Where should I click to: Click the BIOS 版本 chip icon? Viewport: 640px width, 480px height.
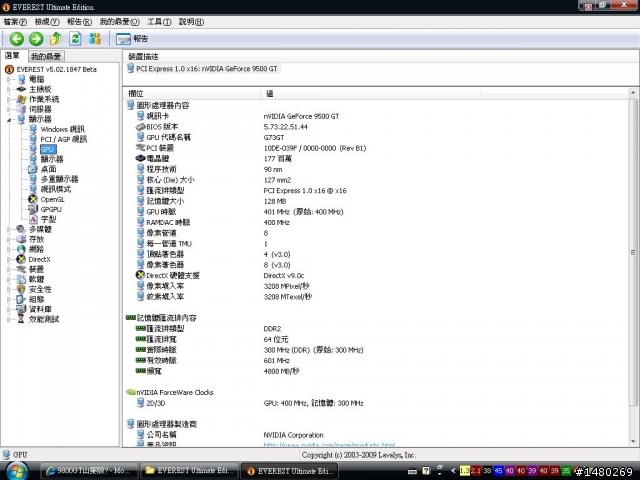[140, 127]
